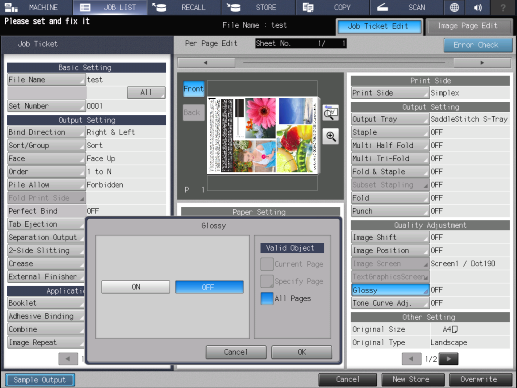Switch to Image Page Edit tab
Screen dimensions: 517x388
(468, 26)
